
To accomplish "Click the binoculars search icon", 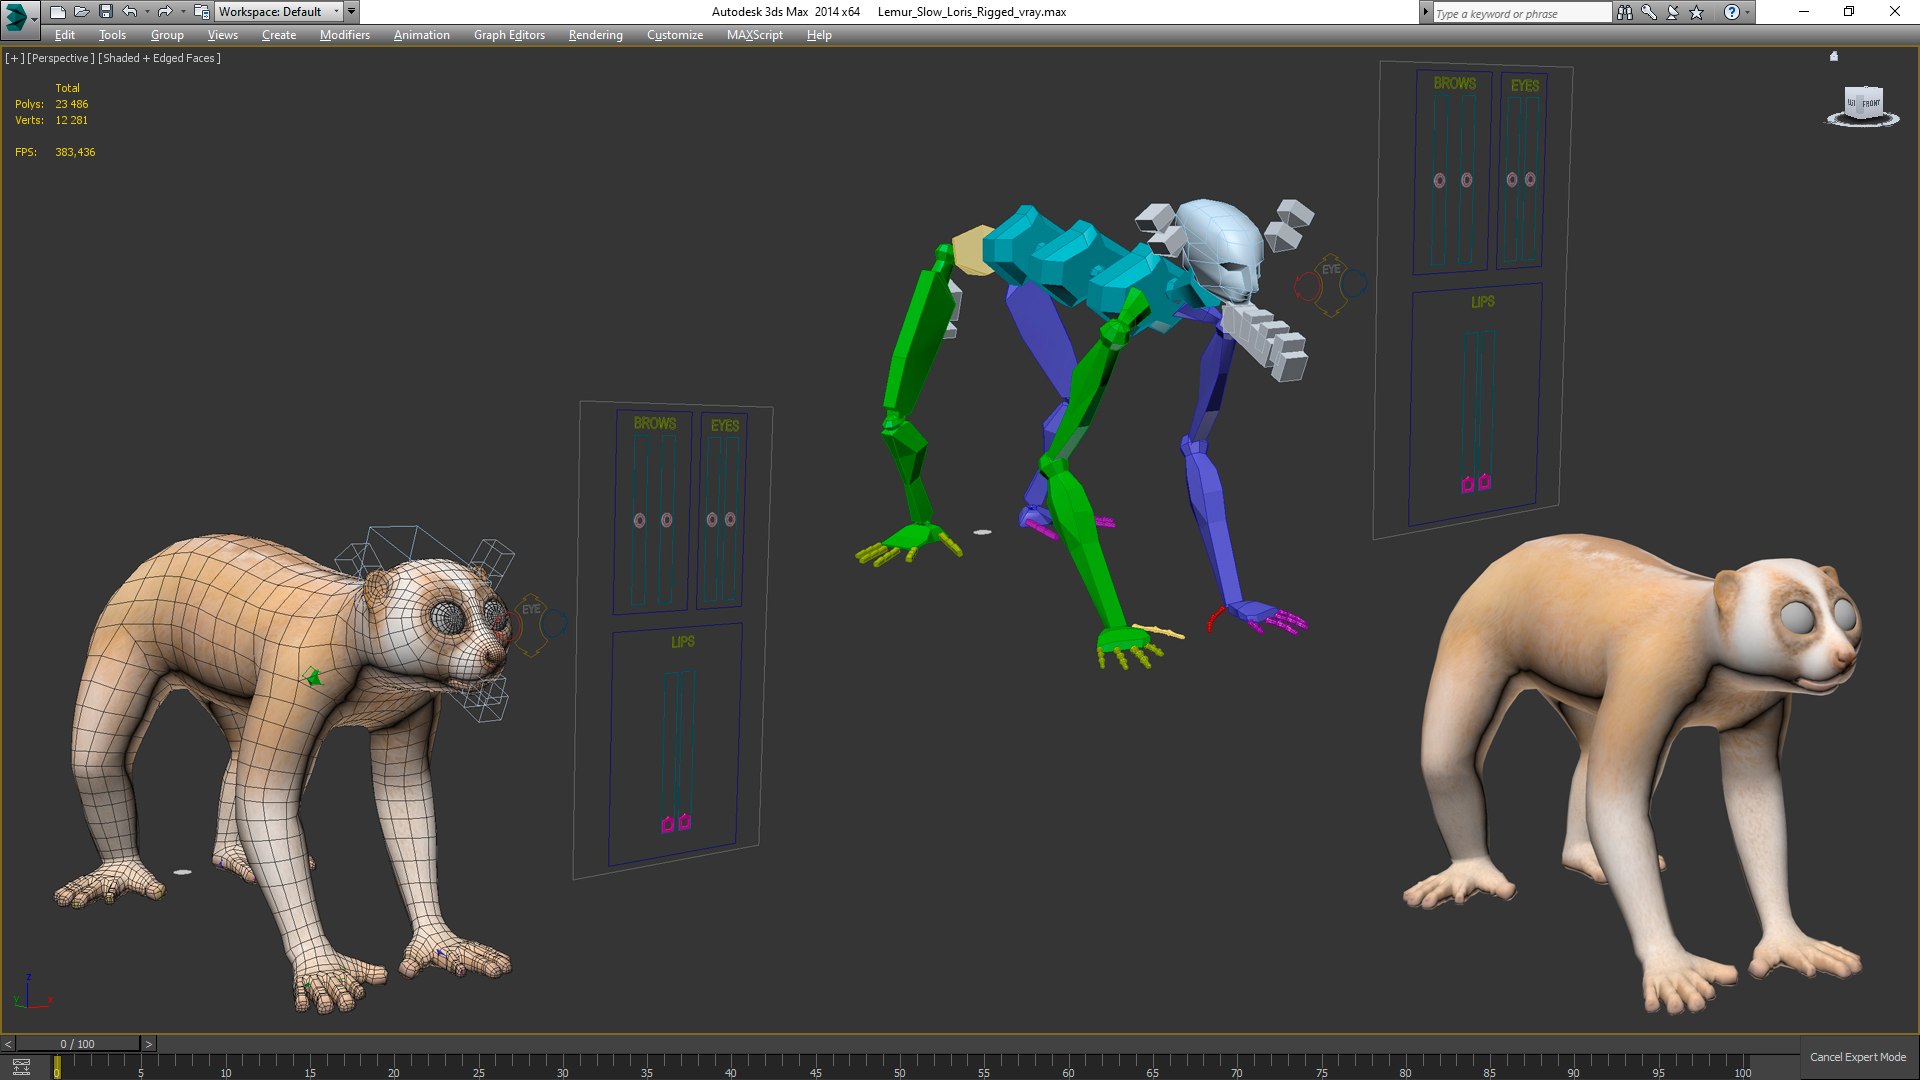I will (x=1624, y=12).
